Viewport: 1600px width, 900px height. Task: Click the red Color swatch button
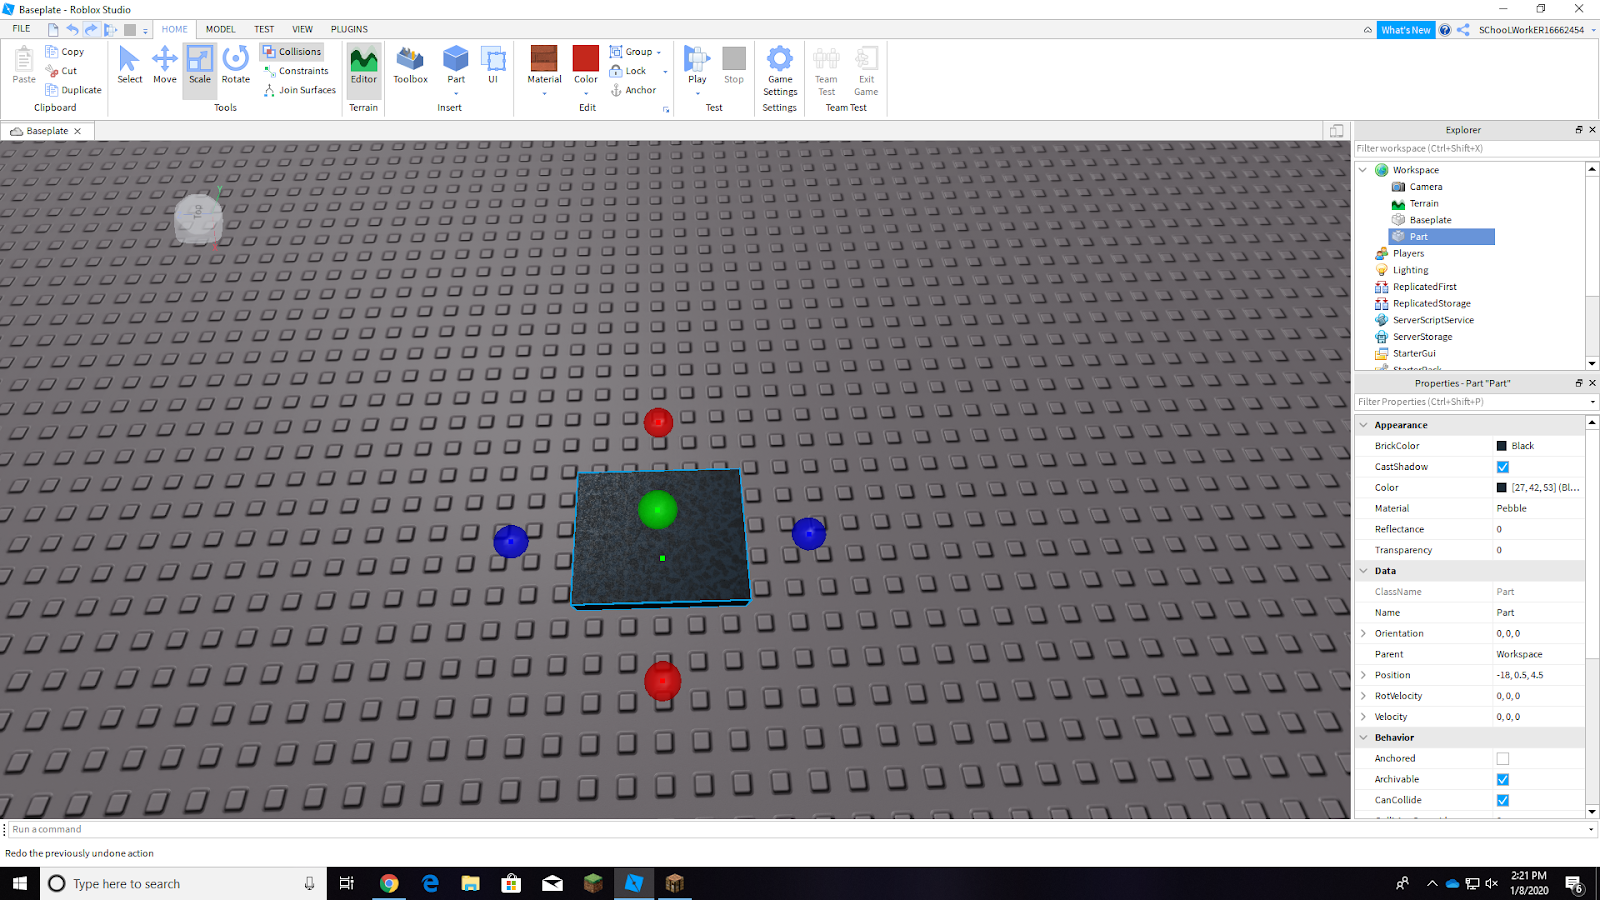pos(586,60)
